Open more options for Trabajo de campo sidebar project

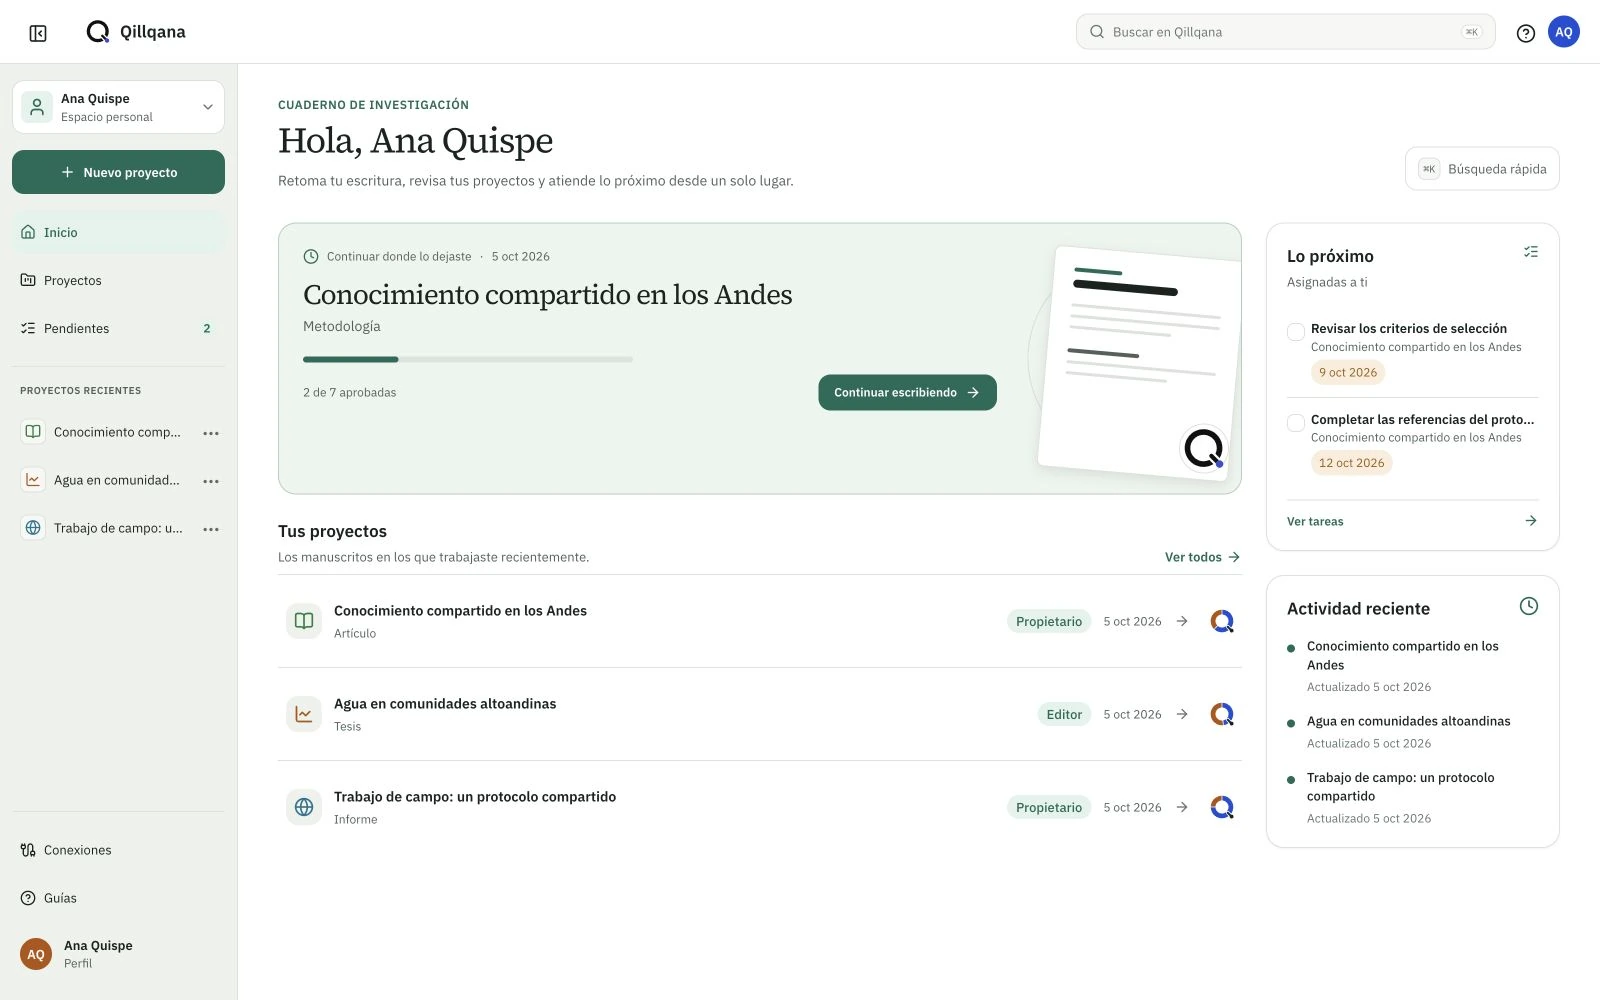coord(211,529)
